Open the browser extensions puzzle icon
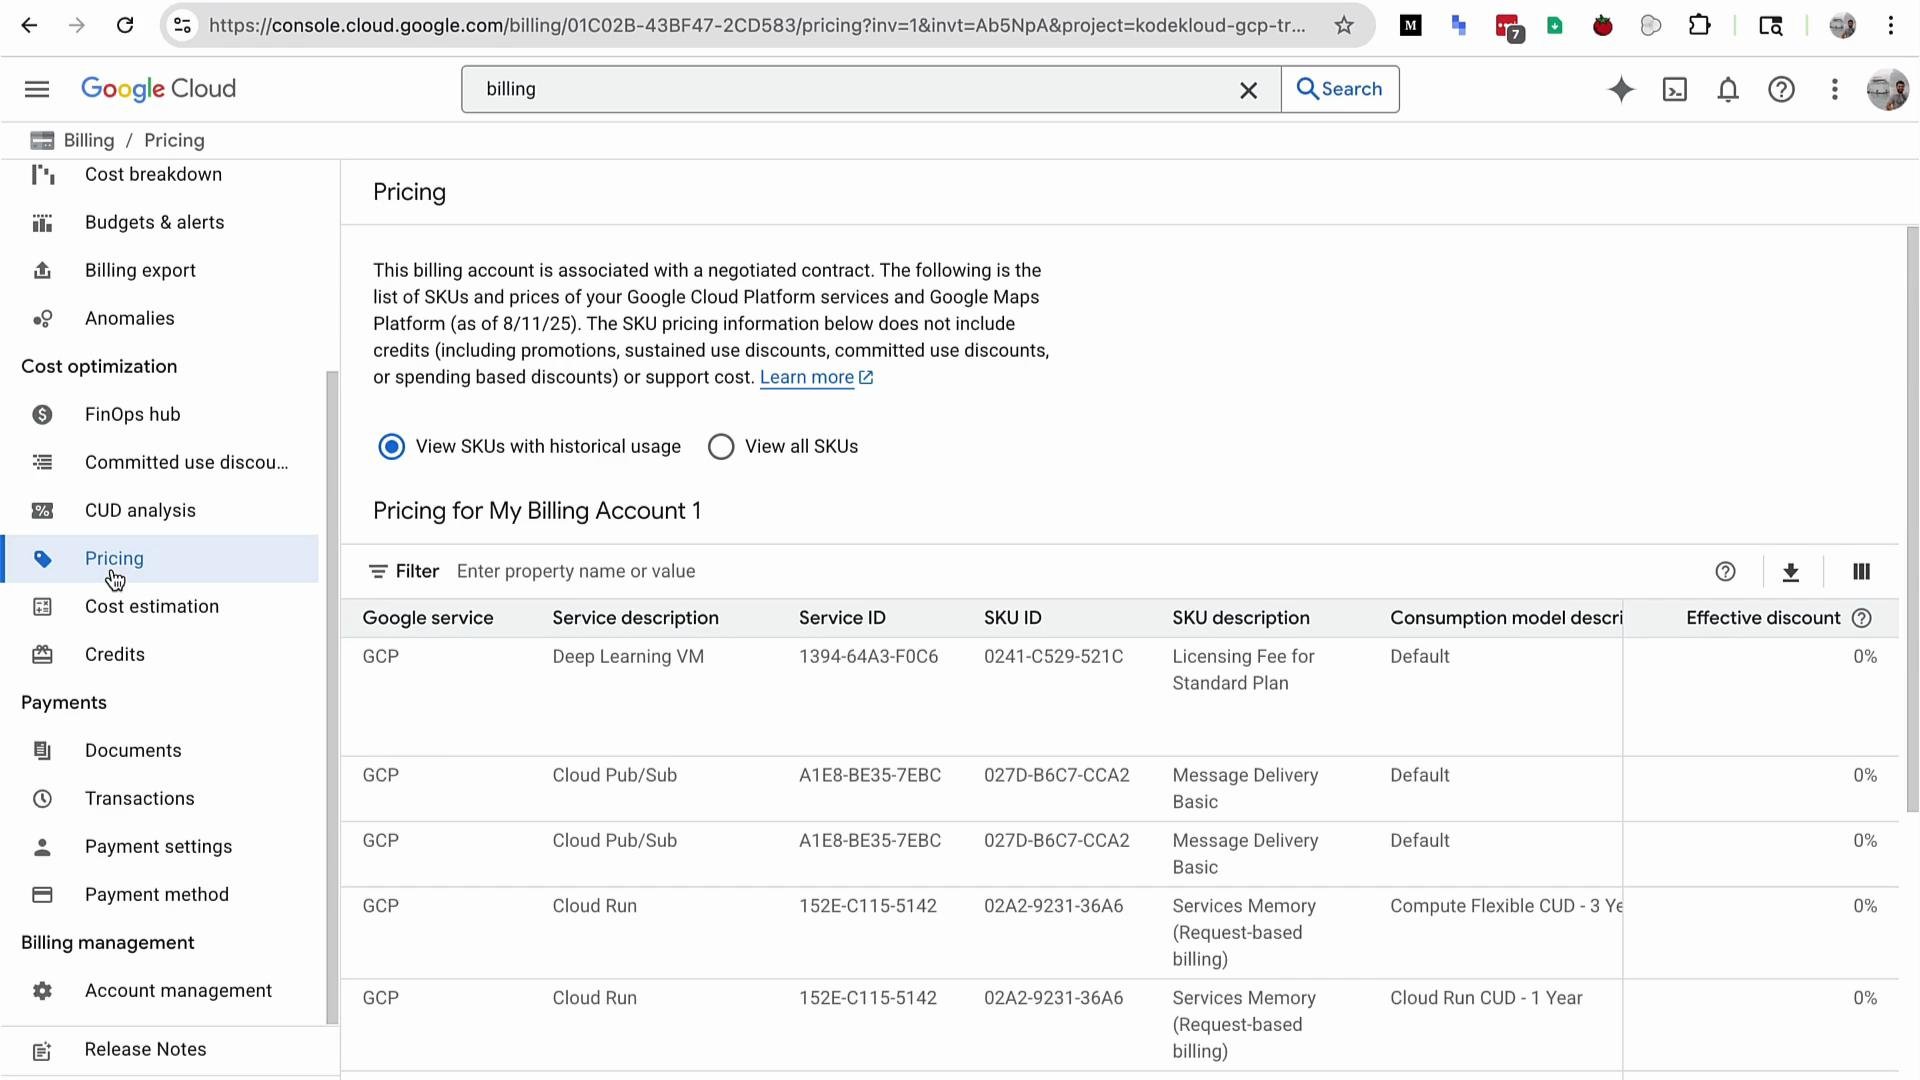 coord(1699,25)
